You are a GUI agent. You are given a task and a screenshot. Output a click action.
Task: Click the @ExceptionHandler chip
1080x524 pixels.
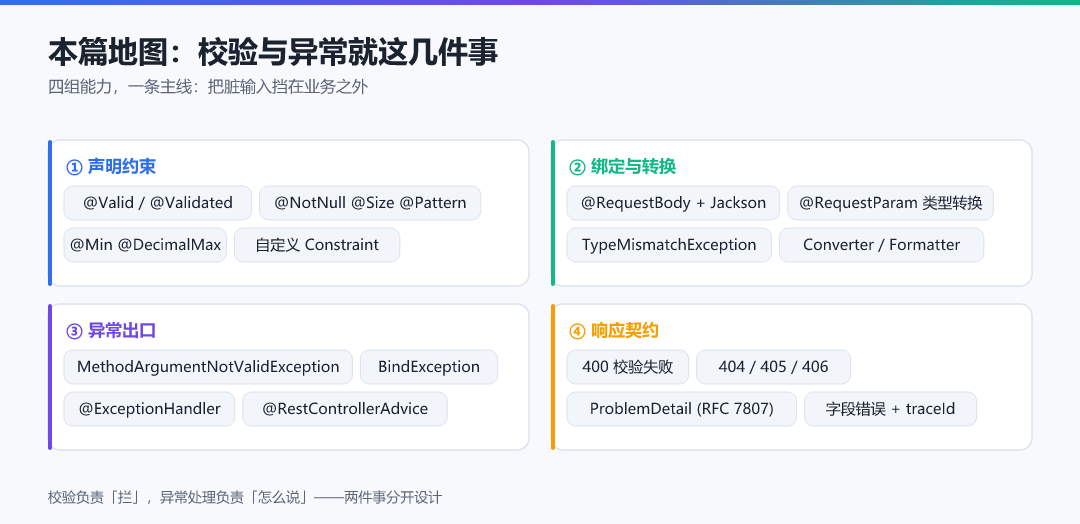click(149, 409)
